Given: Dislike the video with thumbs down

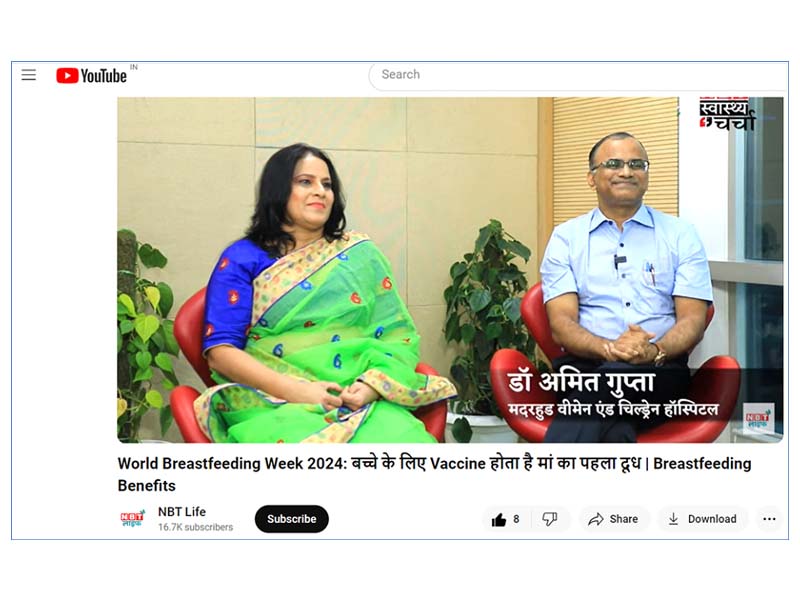Looking at the screenshot, I should click(549, 519).
